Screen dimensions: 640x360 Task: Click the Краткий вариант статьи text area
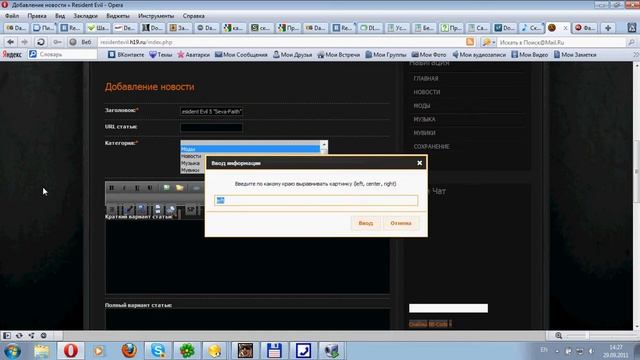(247, 256)
